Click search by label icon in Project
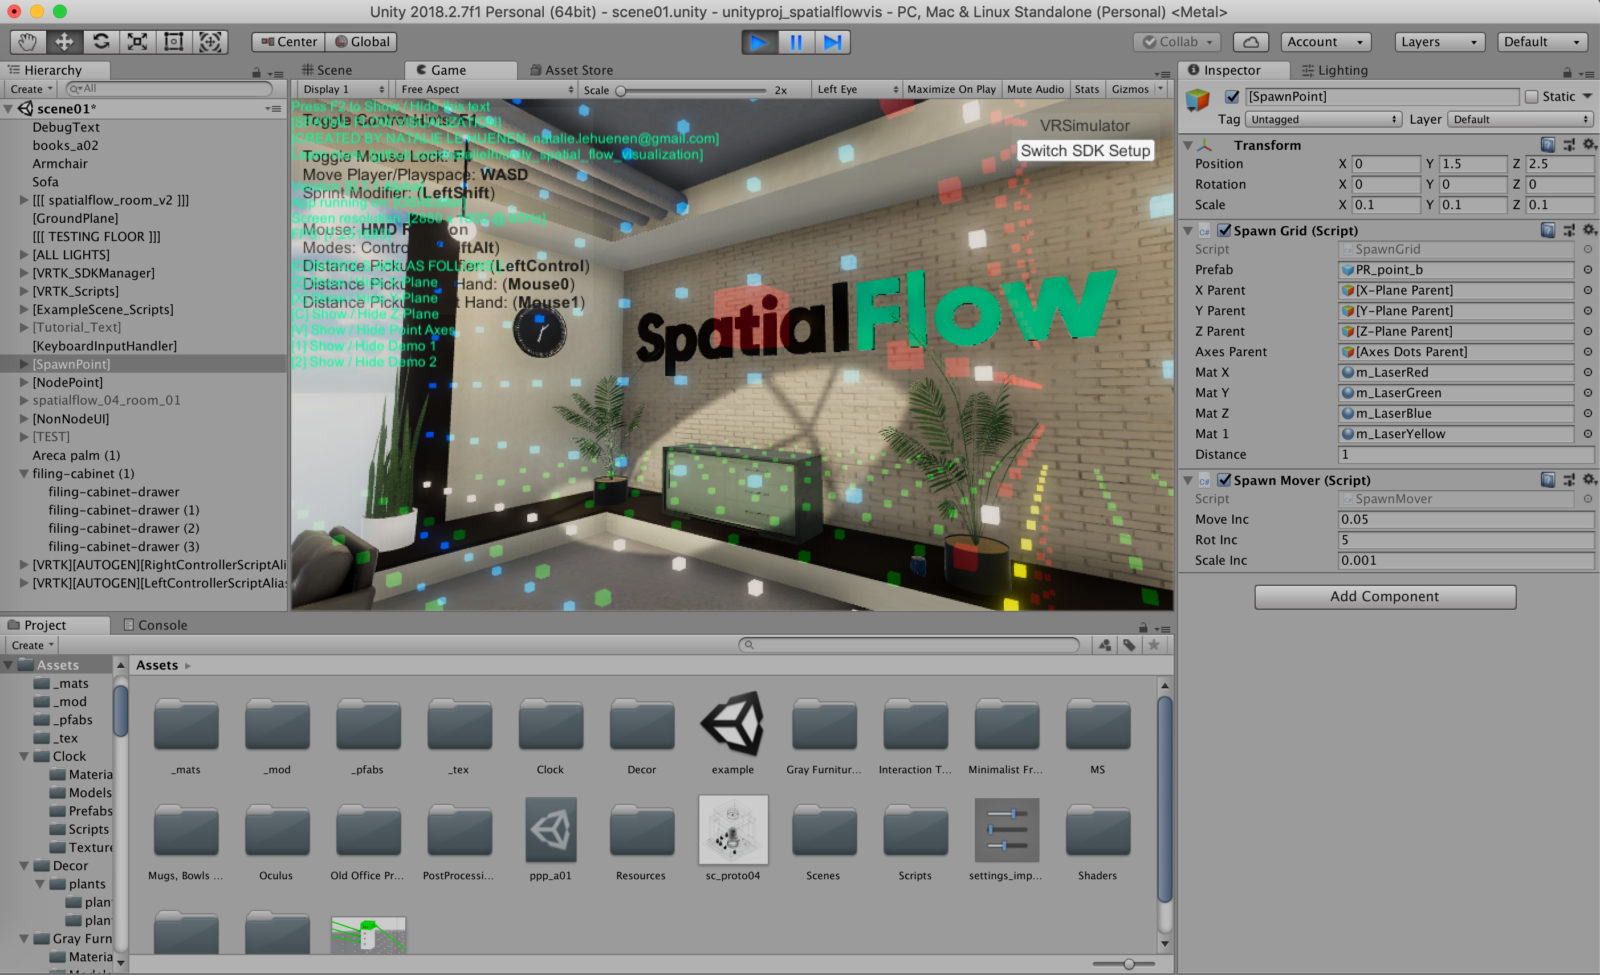This screenshot has width=1600, height=975. point(1129,645)
